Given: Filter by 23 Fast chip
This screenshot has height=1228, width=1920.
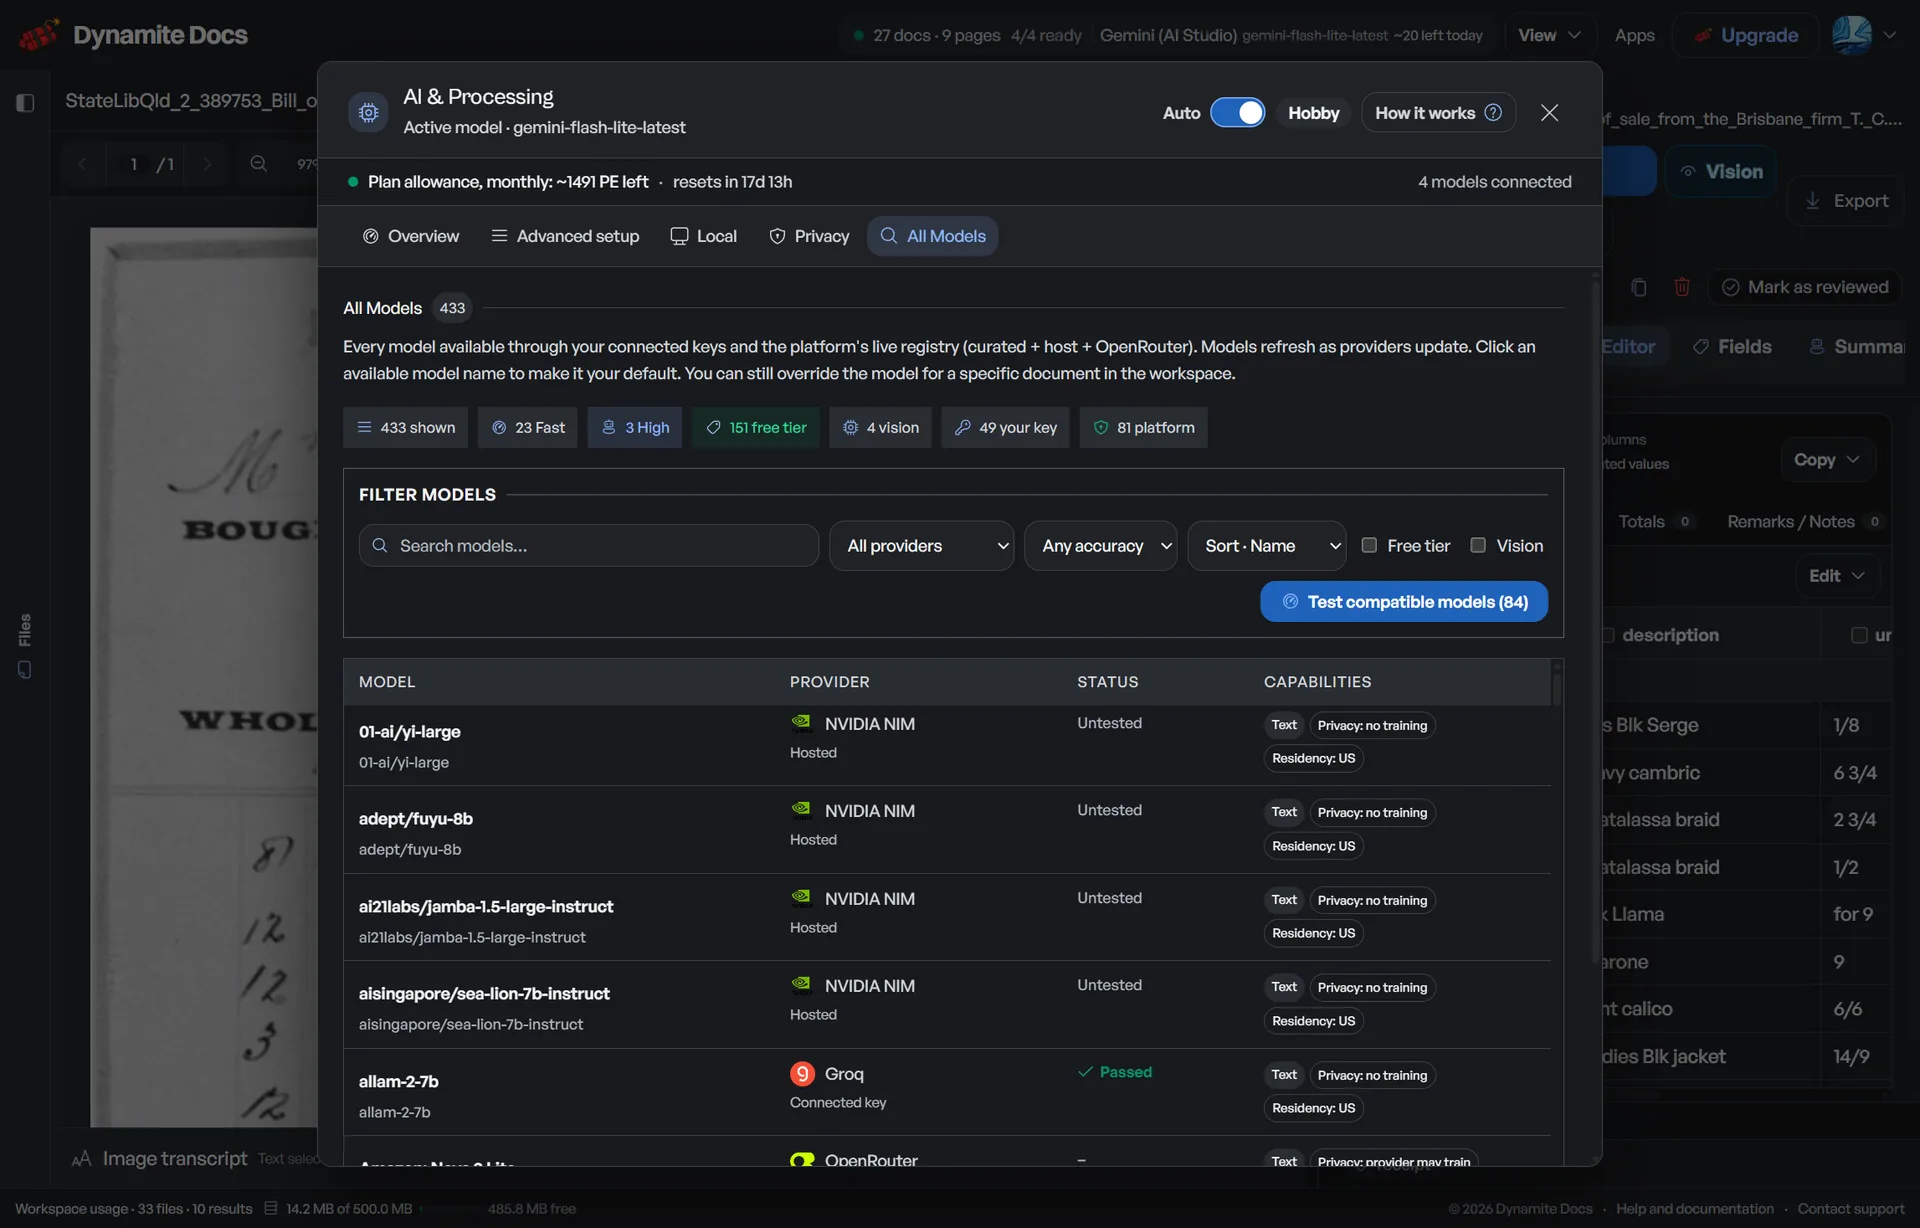Looking at the screenshot, I should coord(528,427).
